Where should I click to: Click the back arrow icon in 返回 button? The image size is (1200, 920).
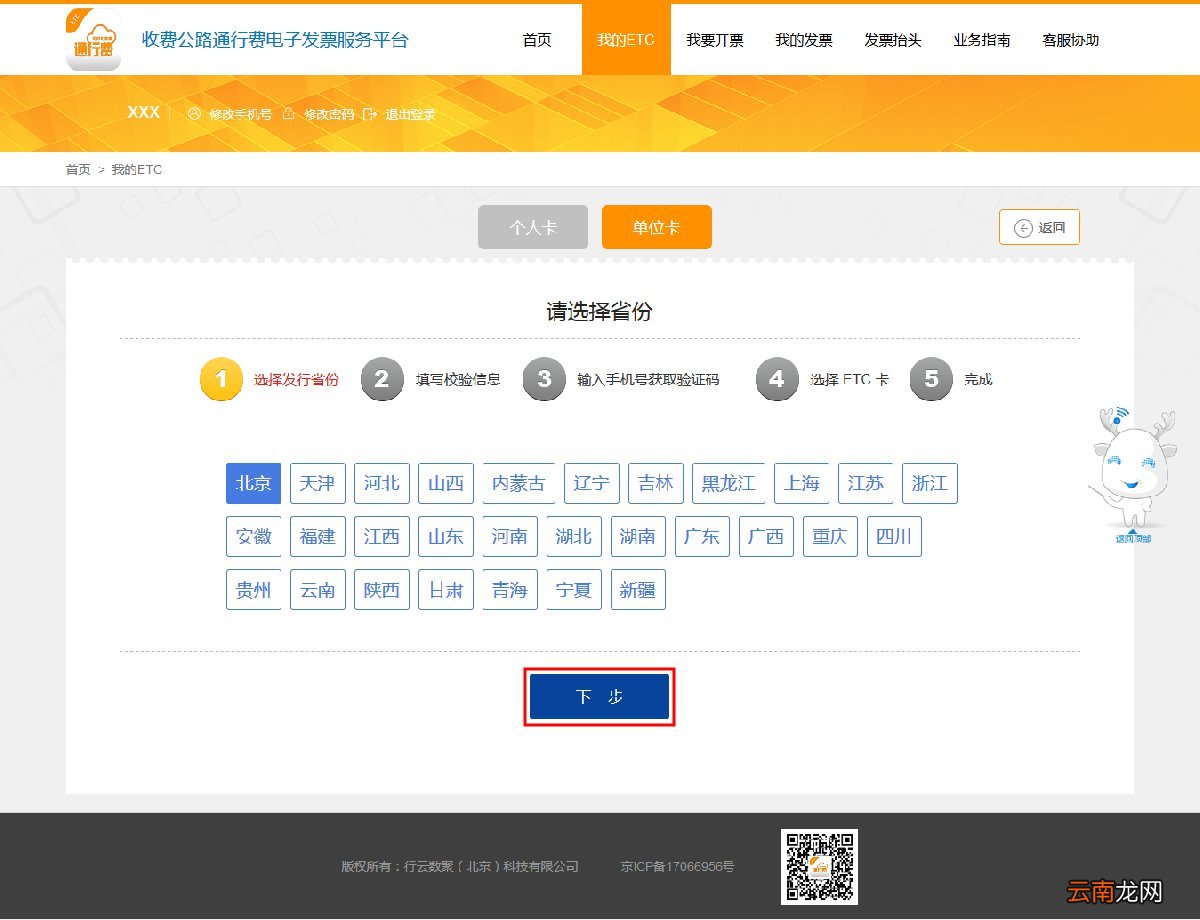coord(1023,228)
